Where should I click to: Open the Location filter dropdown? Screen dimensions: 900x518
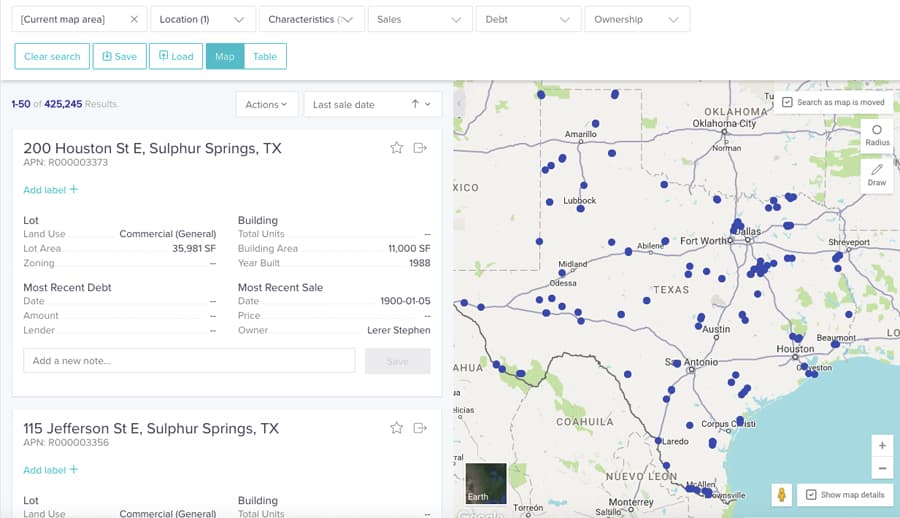click(x=202, y=19)
